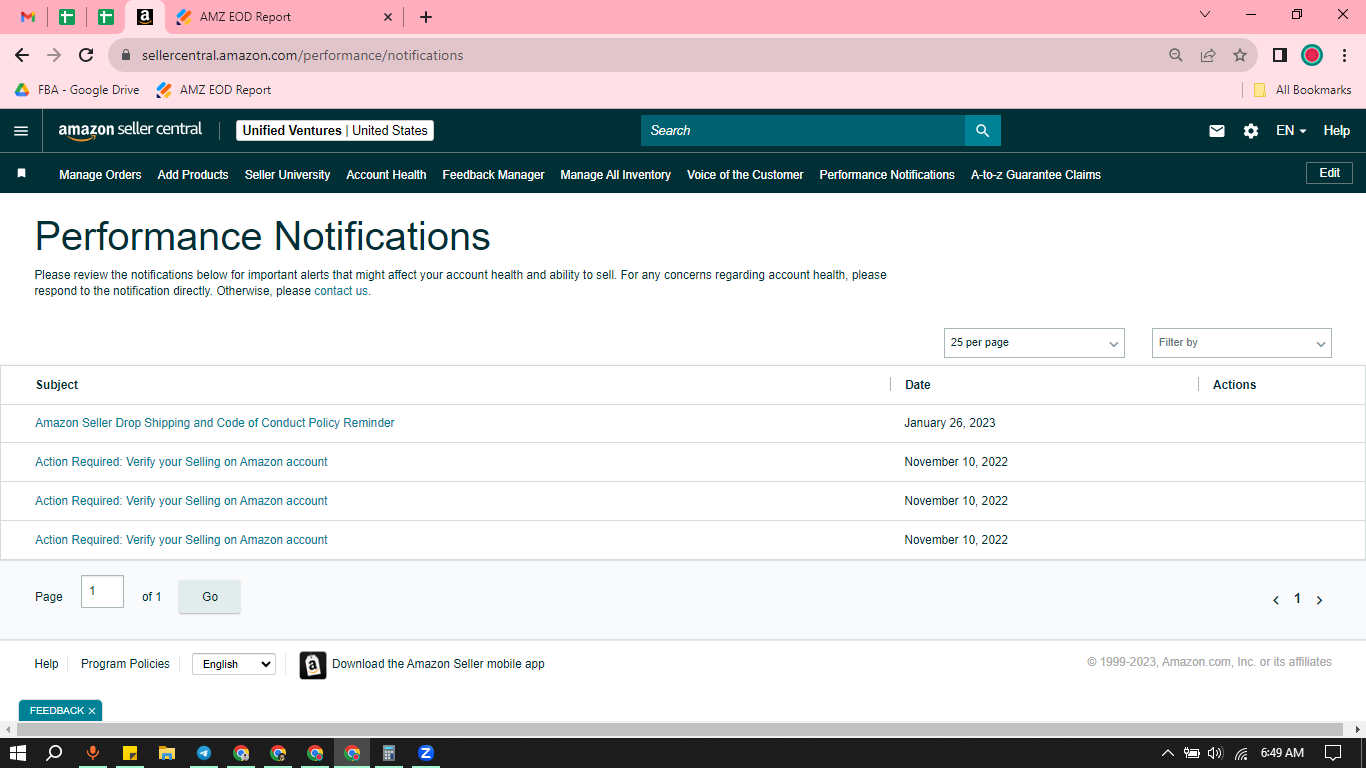Go forward to the next page

[x=54, y=55]
